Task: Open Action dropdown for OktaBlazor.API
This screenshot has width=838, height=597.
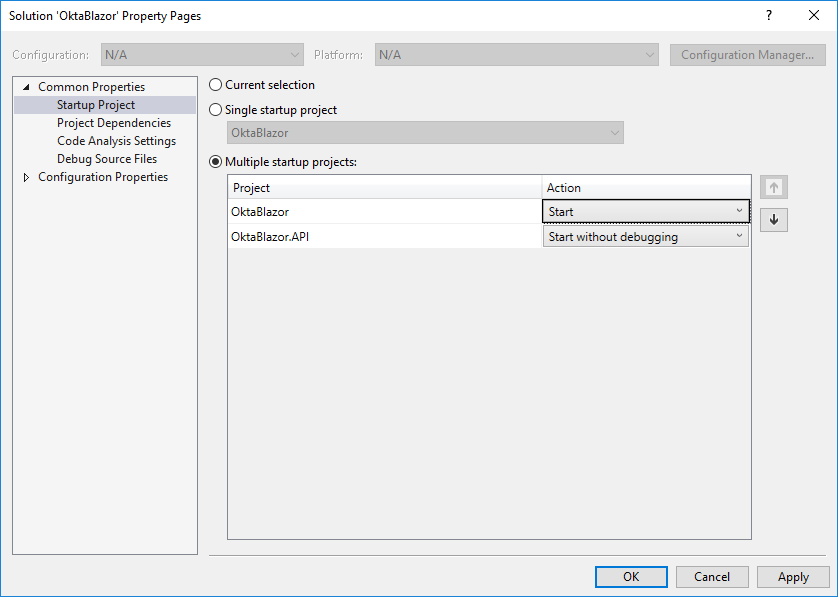Action: tap(645, 237)
